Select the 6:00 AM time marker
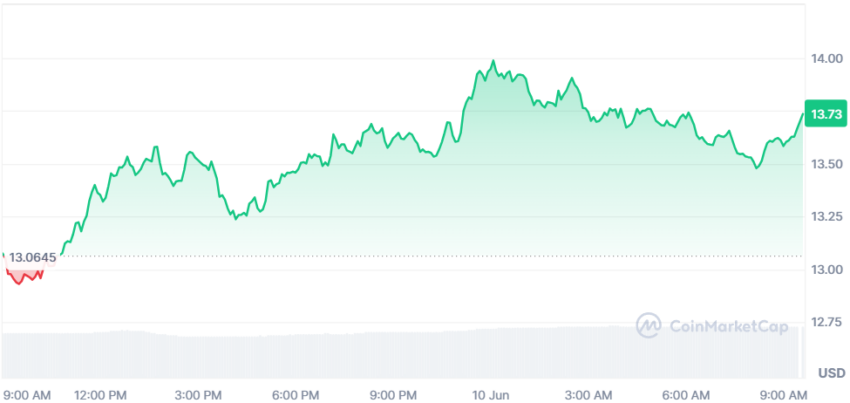 [x=687, y=393]
